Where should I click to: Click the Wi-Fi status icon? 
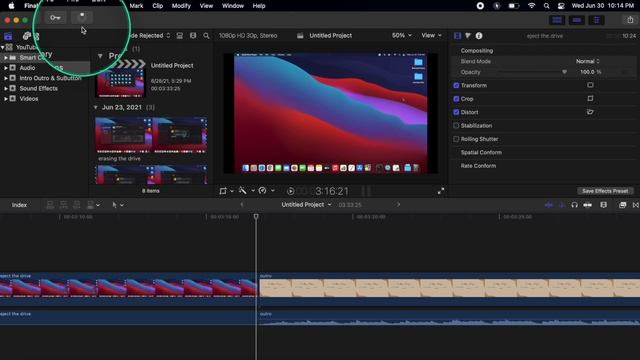point(531,6)
